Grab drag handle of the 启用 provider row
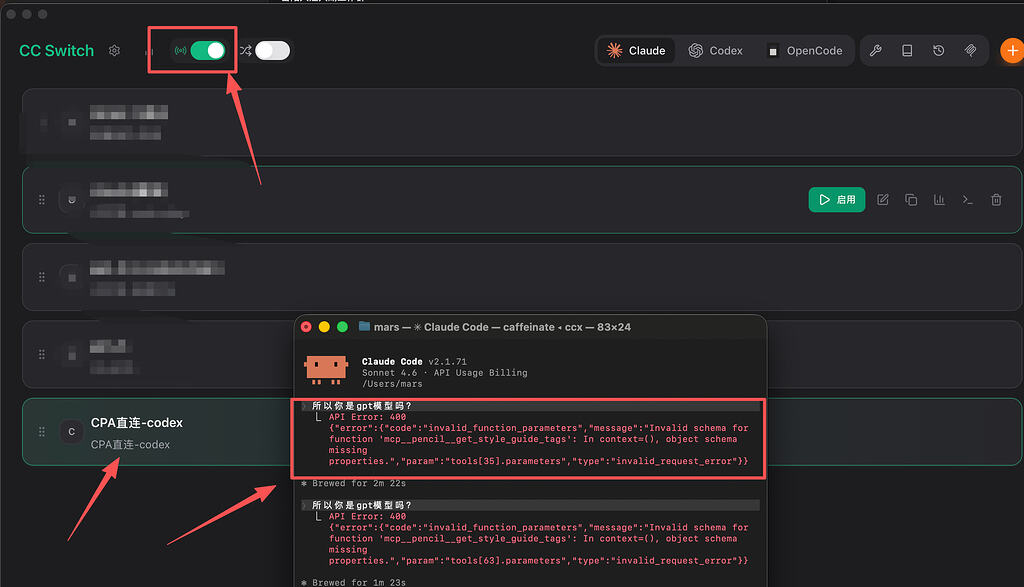This screenshot has height=587, width=1024. (x=42, y=200)
